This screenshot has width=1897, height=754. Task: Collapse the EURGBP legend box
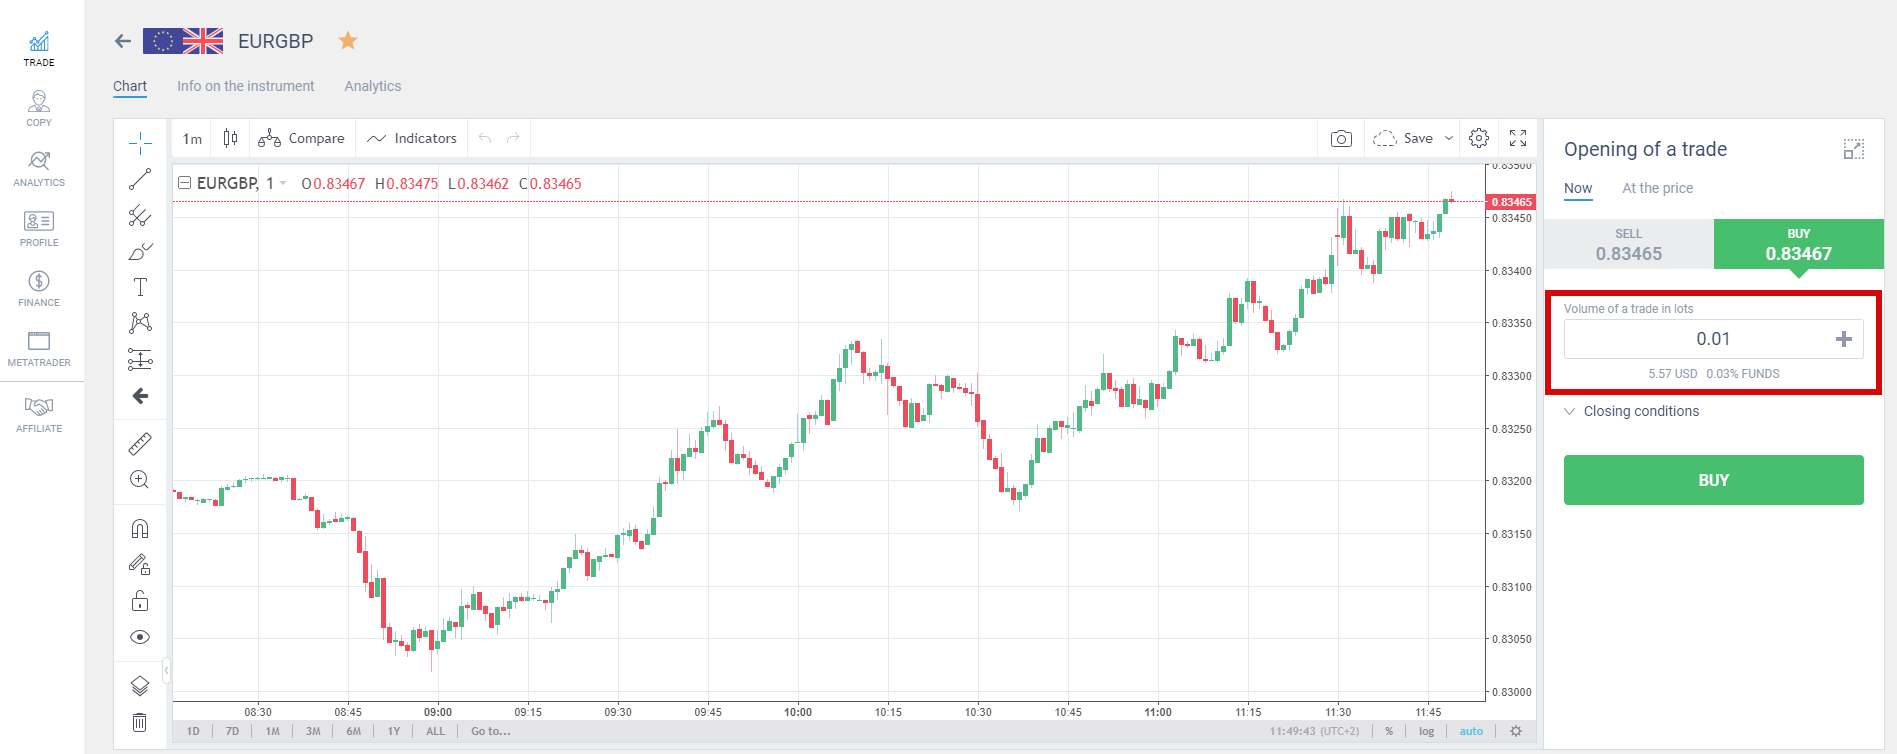tap(184, 183)
